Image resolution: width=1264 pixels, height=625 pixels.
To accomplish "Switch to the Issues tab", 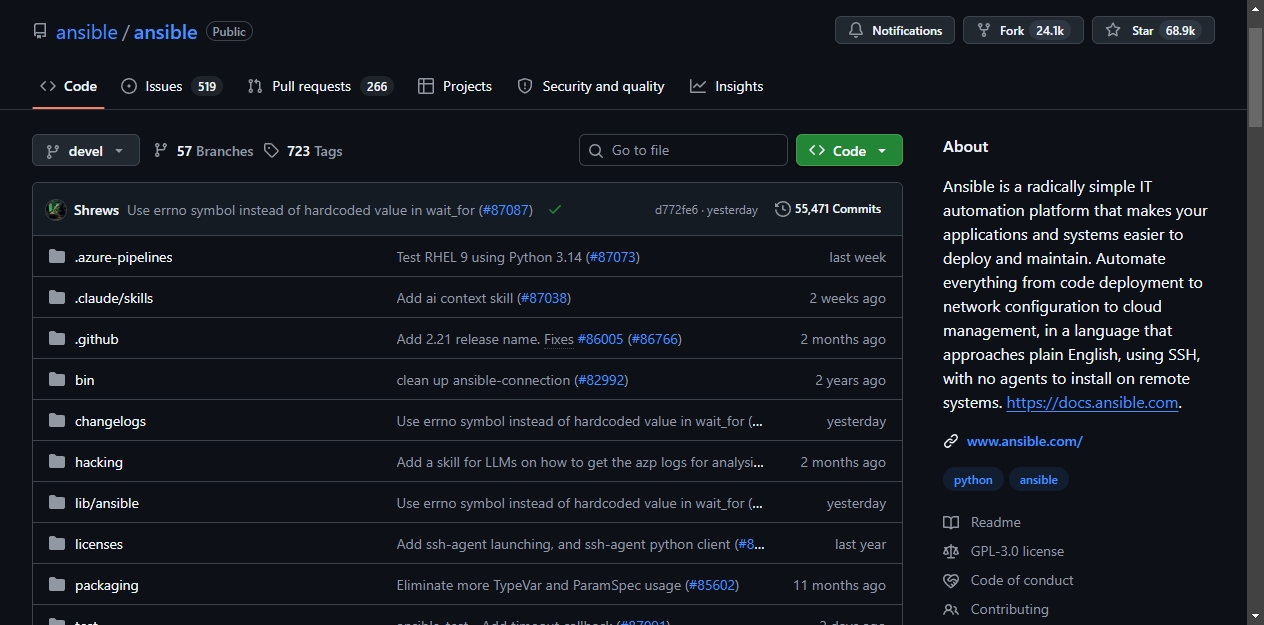I will tap(171, 86).
